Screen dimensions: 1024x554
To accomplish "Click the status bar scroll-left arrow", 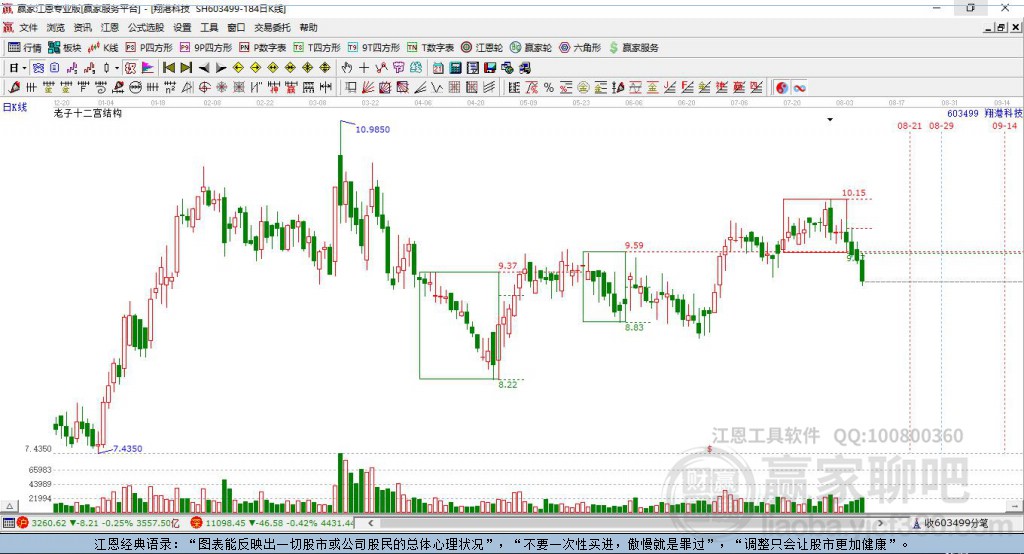I will tap(371, 523).
